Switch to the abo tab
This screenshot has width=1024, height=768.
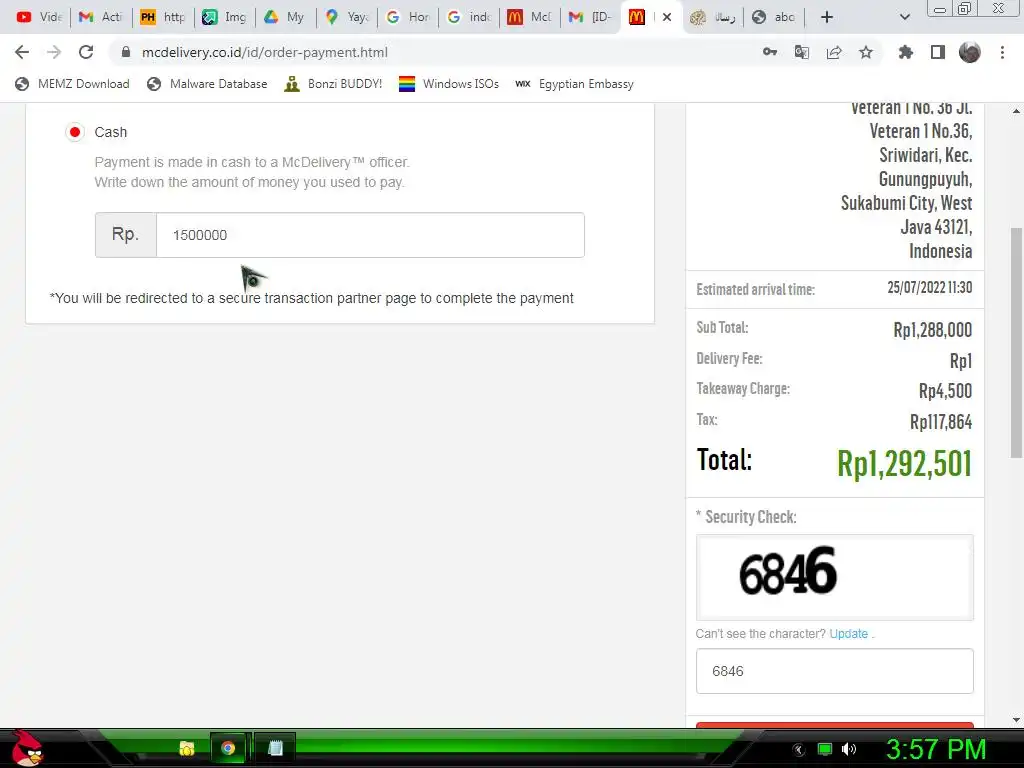click(775, 17)
